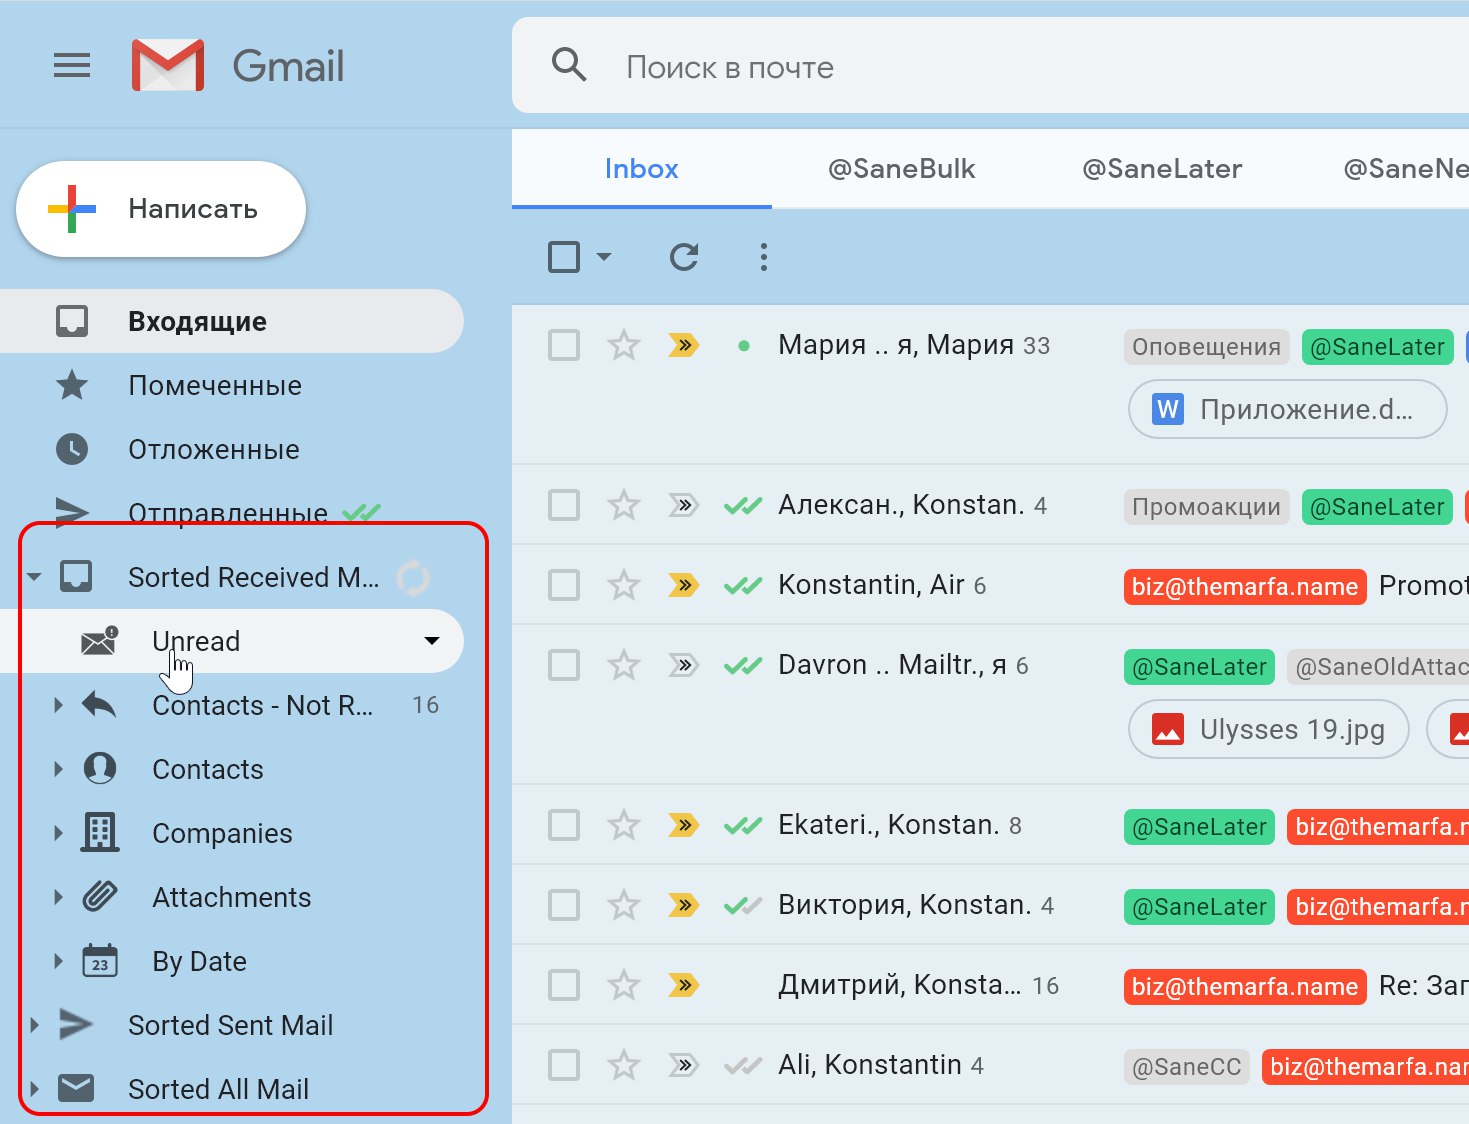Click importance marker on Ali, Konstantin row
This screenshot has width=1469, height=1124.
pos(683,1065)
